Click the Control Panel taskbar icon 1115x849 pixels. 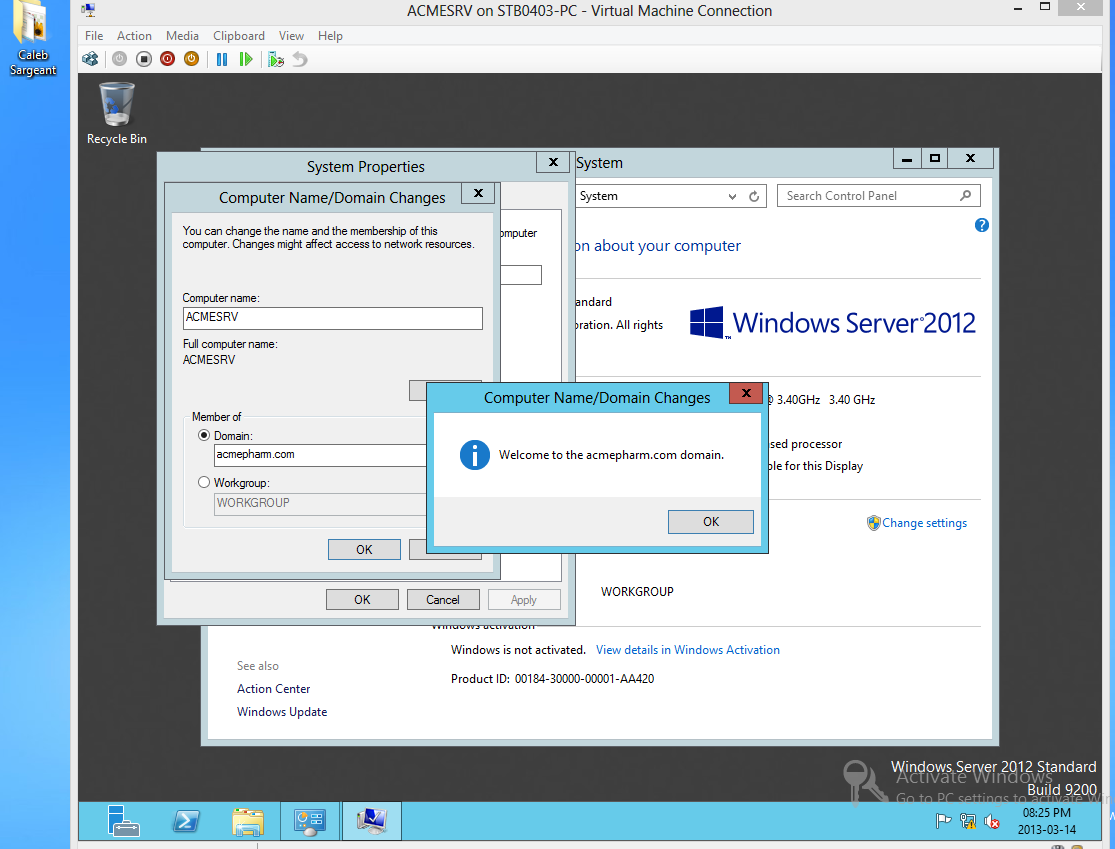pyautogui.click(x=310, y=821)
